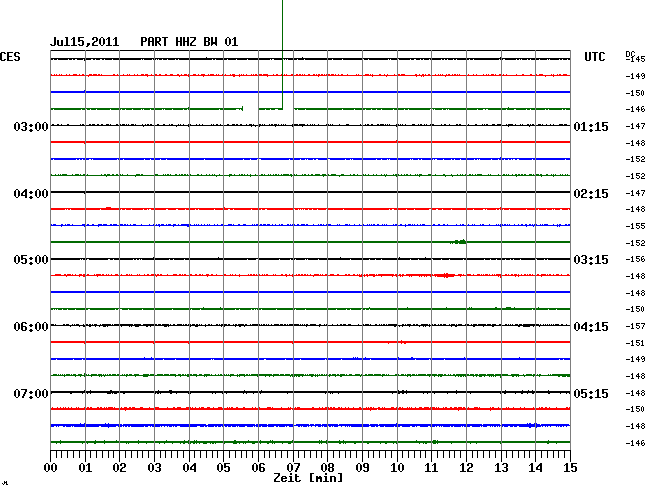
Task: Click the 06:00 CES time label
Action: (x=31, y=327)
